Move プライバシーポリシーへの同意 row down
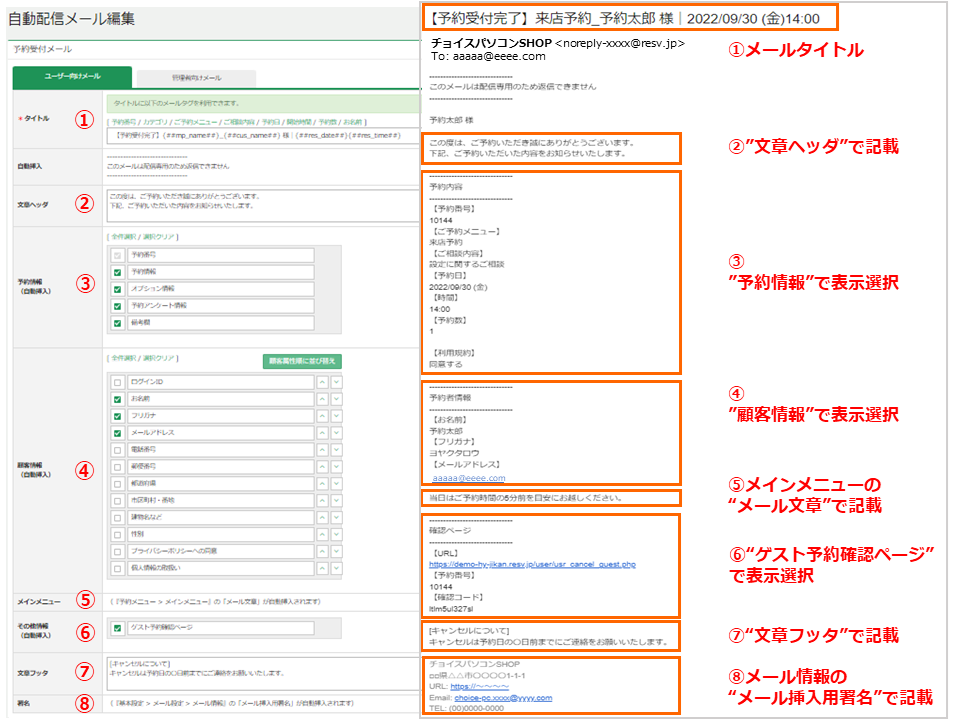The height and width of the screenshot is (720, 960). click(x=337, y=552)
